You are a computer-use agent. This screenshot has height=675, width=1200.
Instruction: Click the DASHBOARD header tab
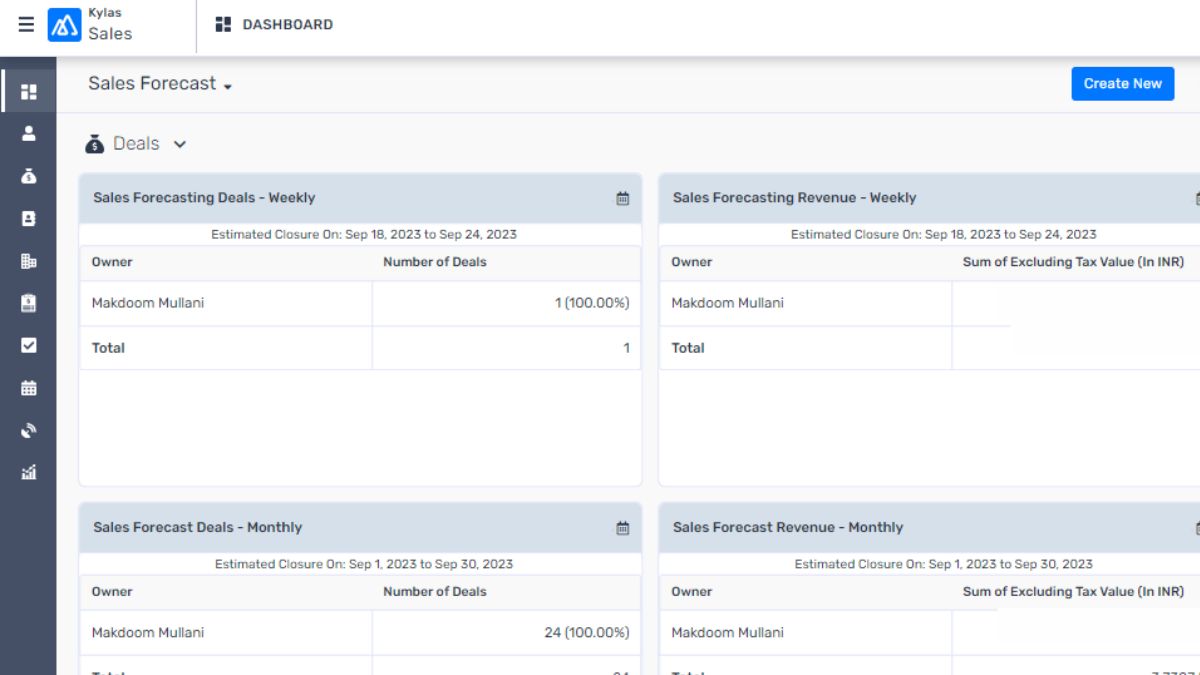[x=275, y=25]
